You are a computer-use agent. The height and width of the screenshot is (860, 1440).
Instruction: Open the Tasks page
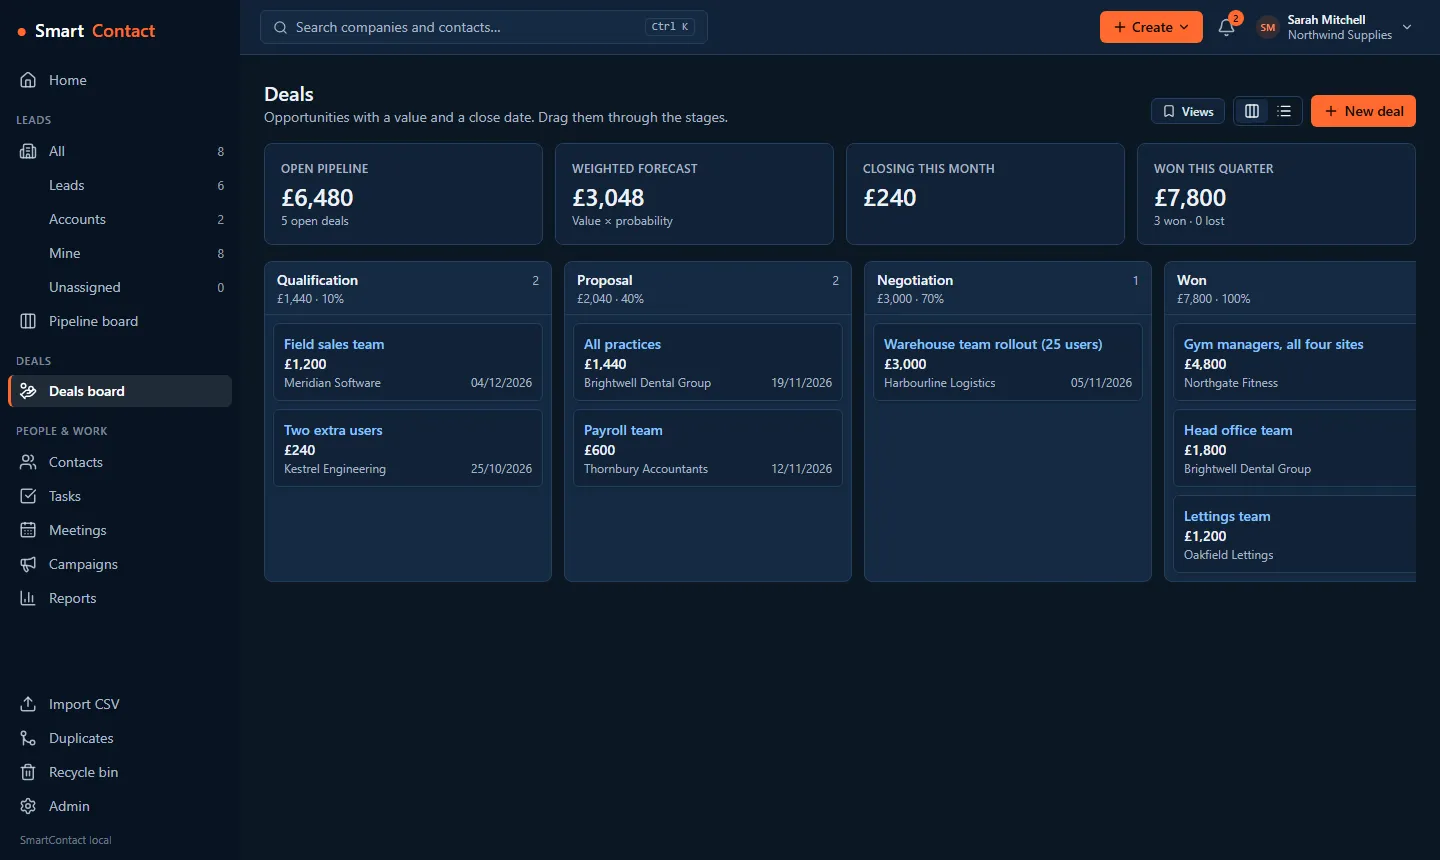(120, 496)
